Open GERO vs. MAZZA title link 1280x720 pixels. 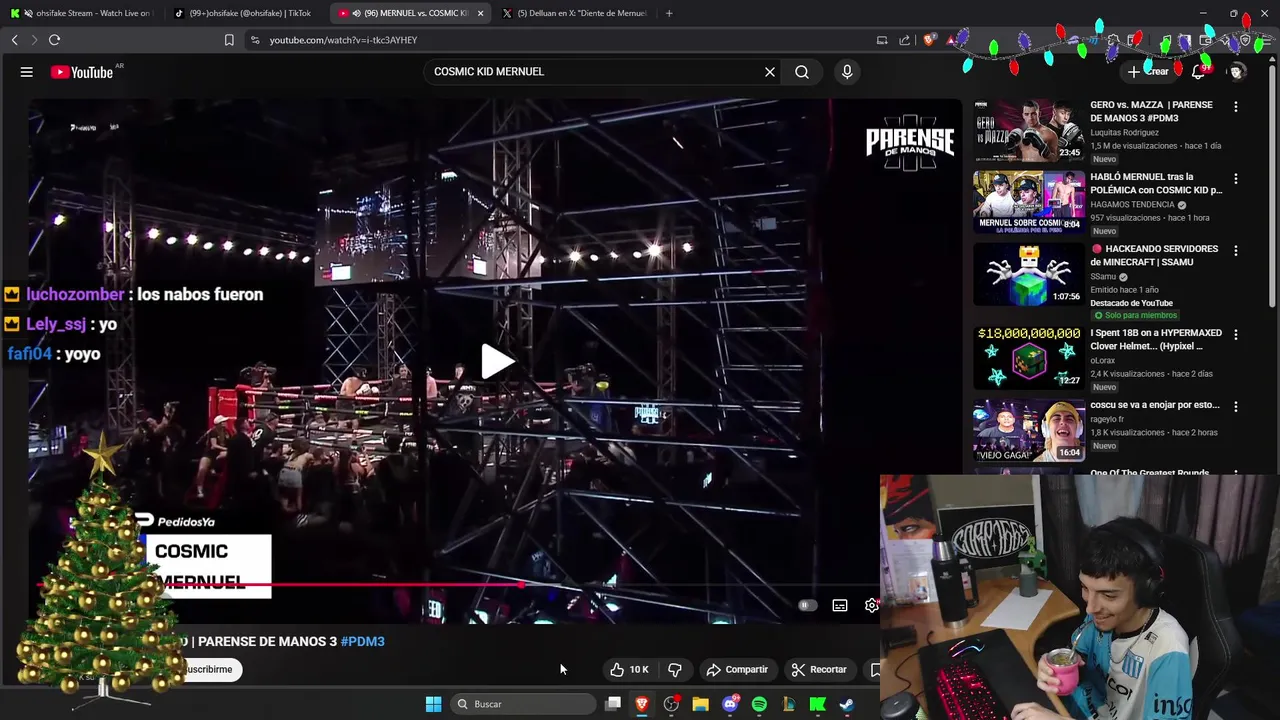click(1151, 111)
